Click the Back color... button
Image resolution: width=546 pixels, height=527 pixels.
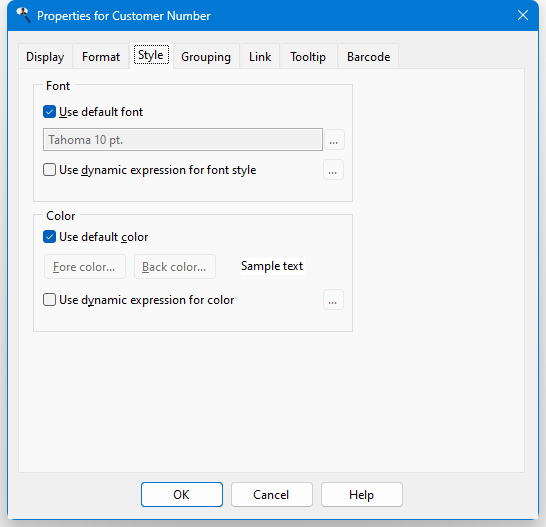(x=175, y=267)
